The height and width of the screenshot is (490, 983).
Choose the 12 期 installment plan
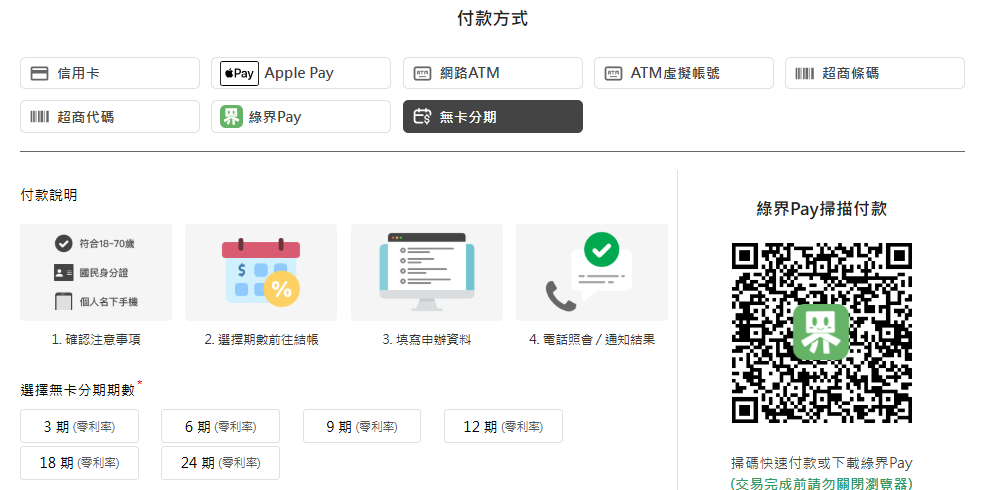[503, 427]
